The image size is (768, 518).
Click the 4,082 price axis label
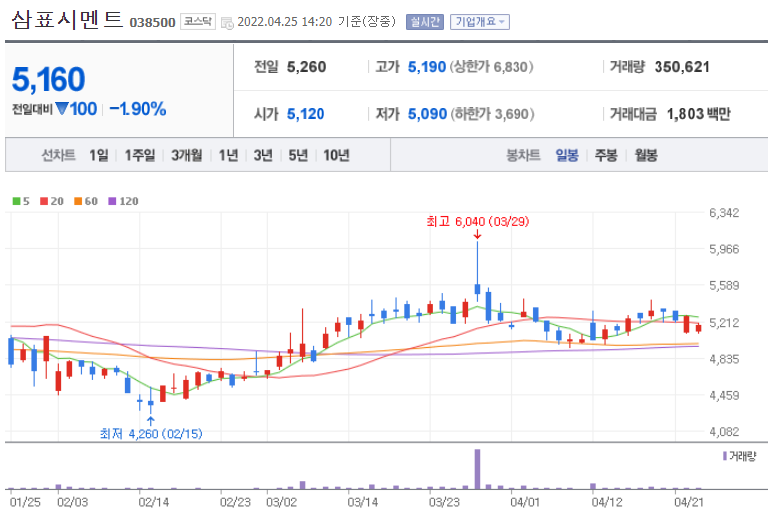pyautogui.click(x=724, y=432)
